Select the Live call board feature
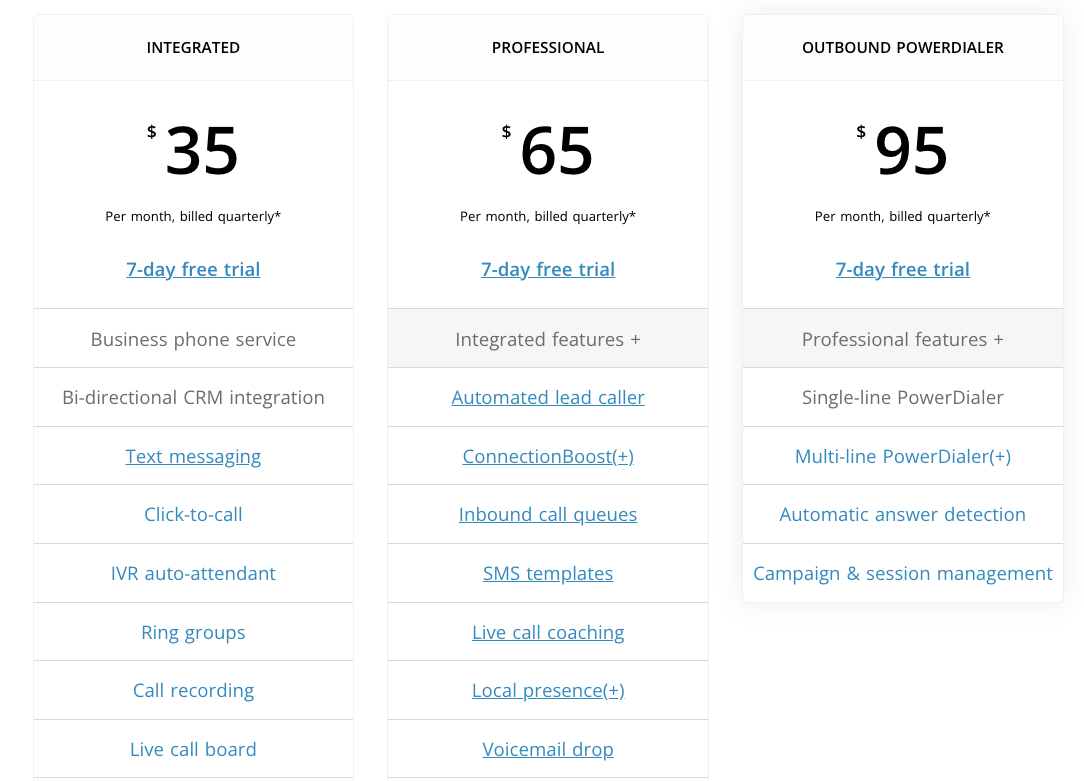The width and height of the screenshot is (1084, 781). click(193, 749)
